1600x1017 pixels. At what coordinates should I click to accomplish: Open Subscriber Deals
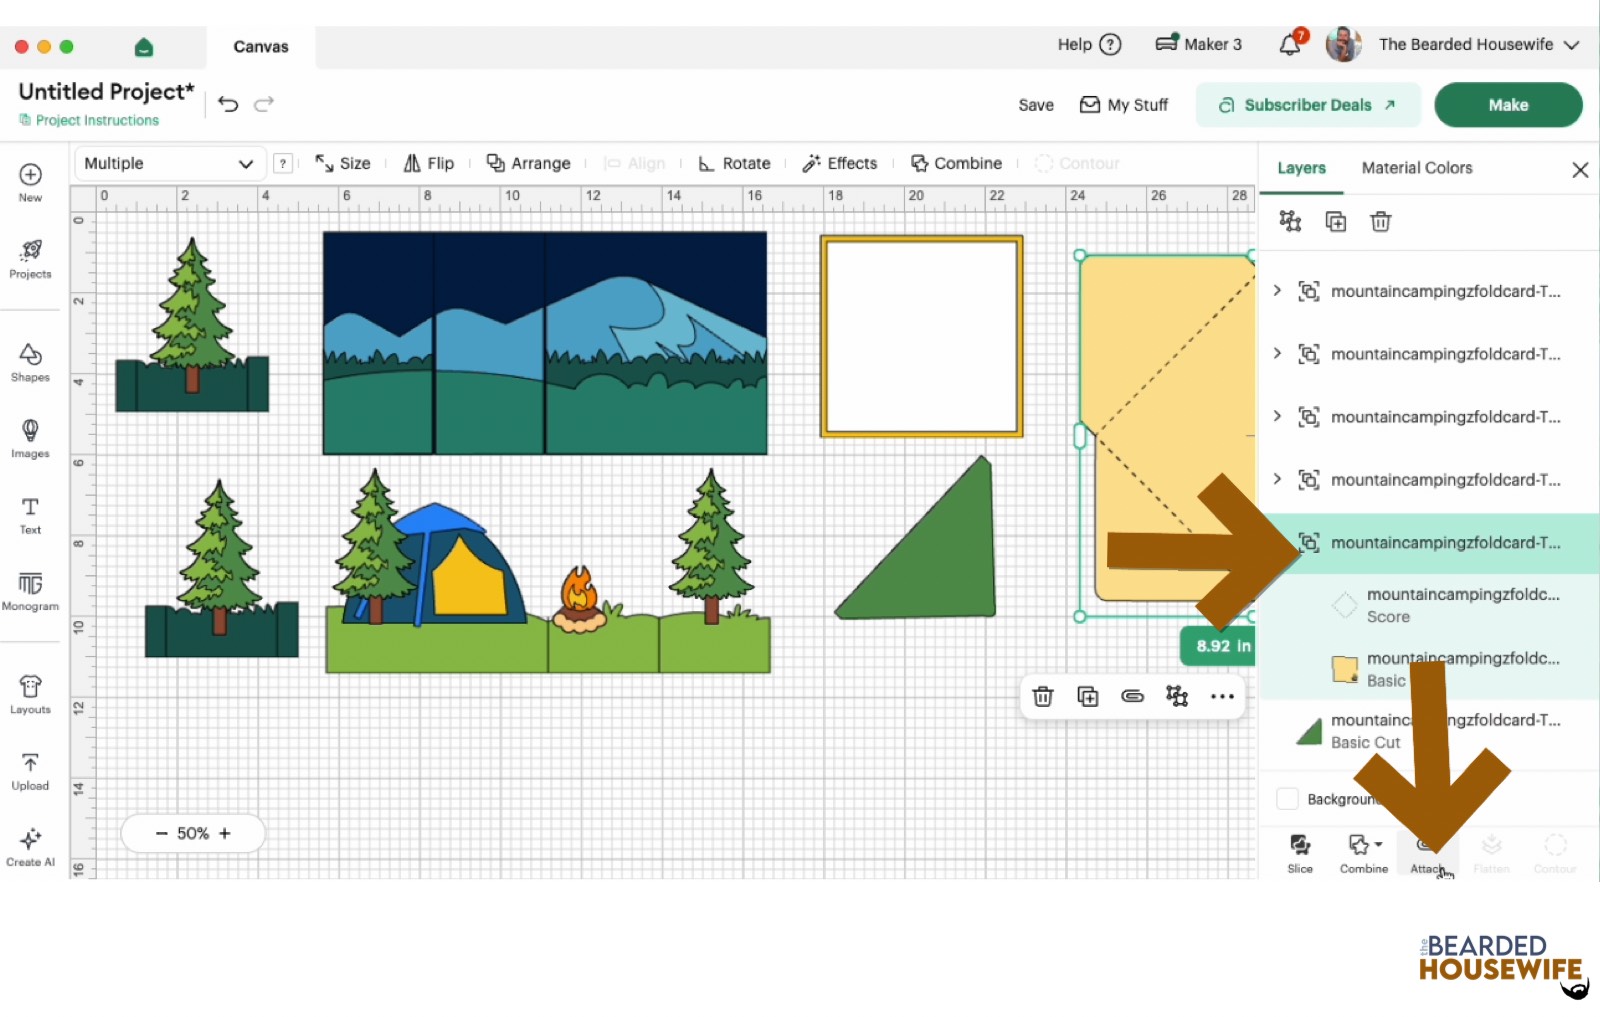click(x=1308, y=105)
